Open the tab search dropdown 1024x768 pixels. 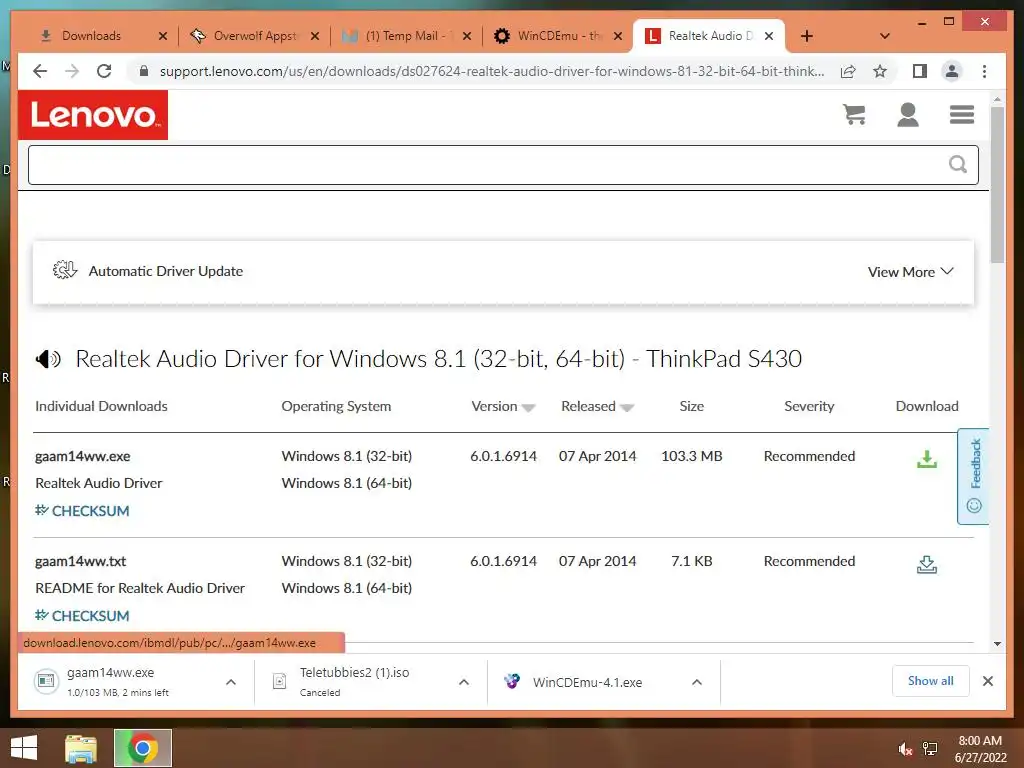tap(885, 36)
